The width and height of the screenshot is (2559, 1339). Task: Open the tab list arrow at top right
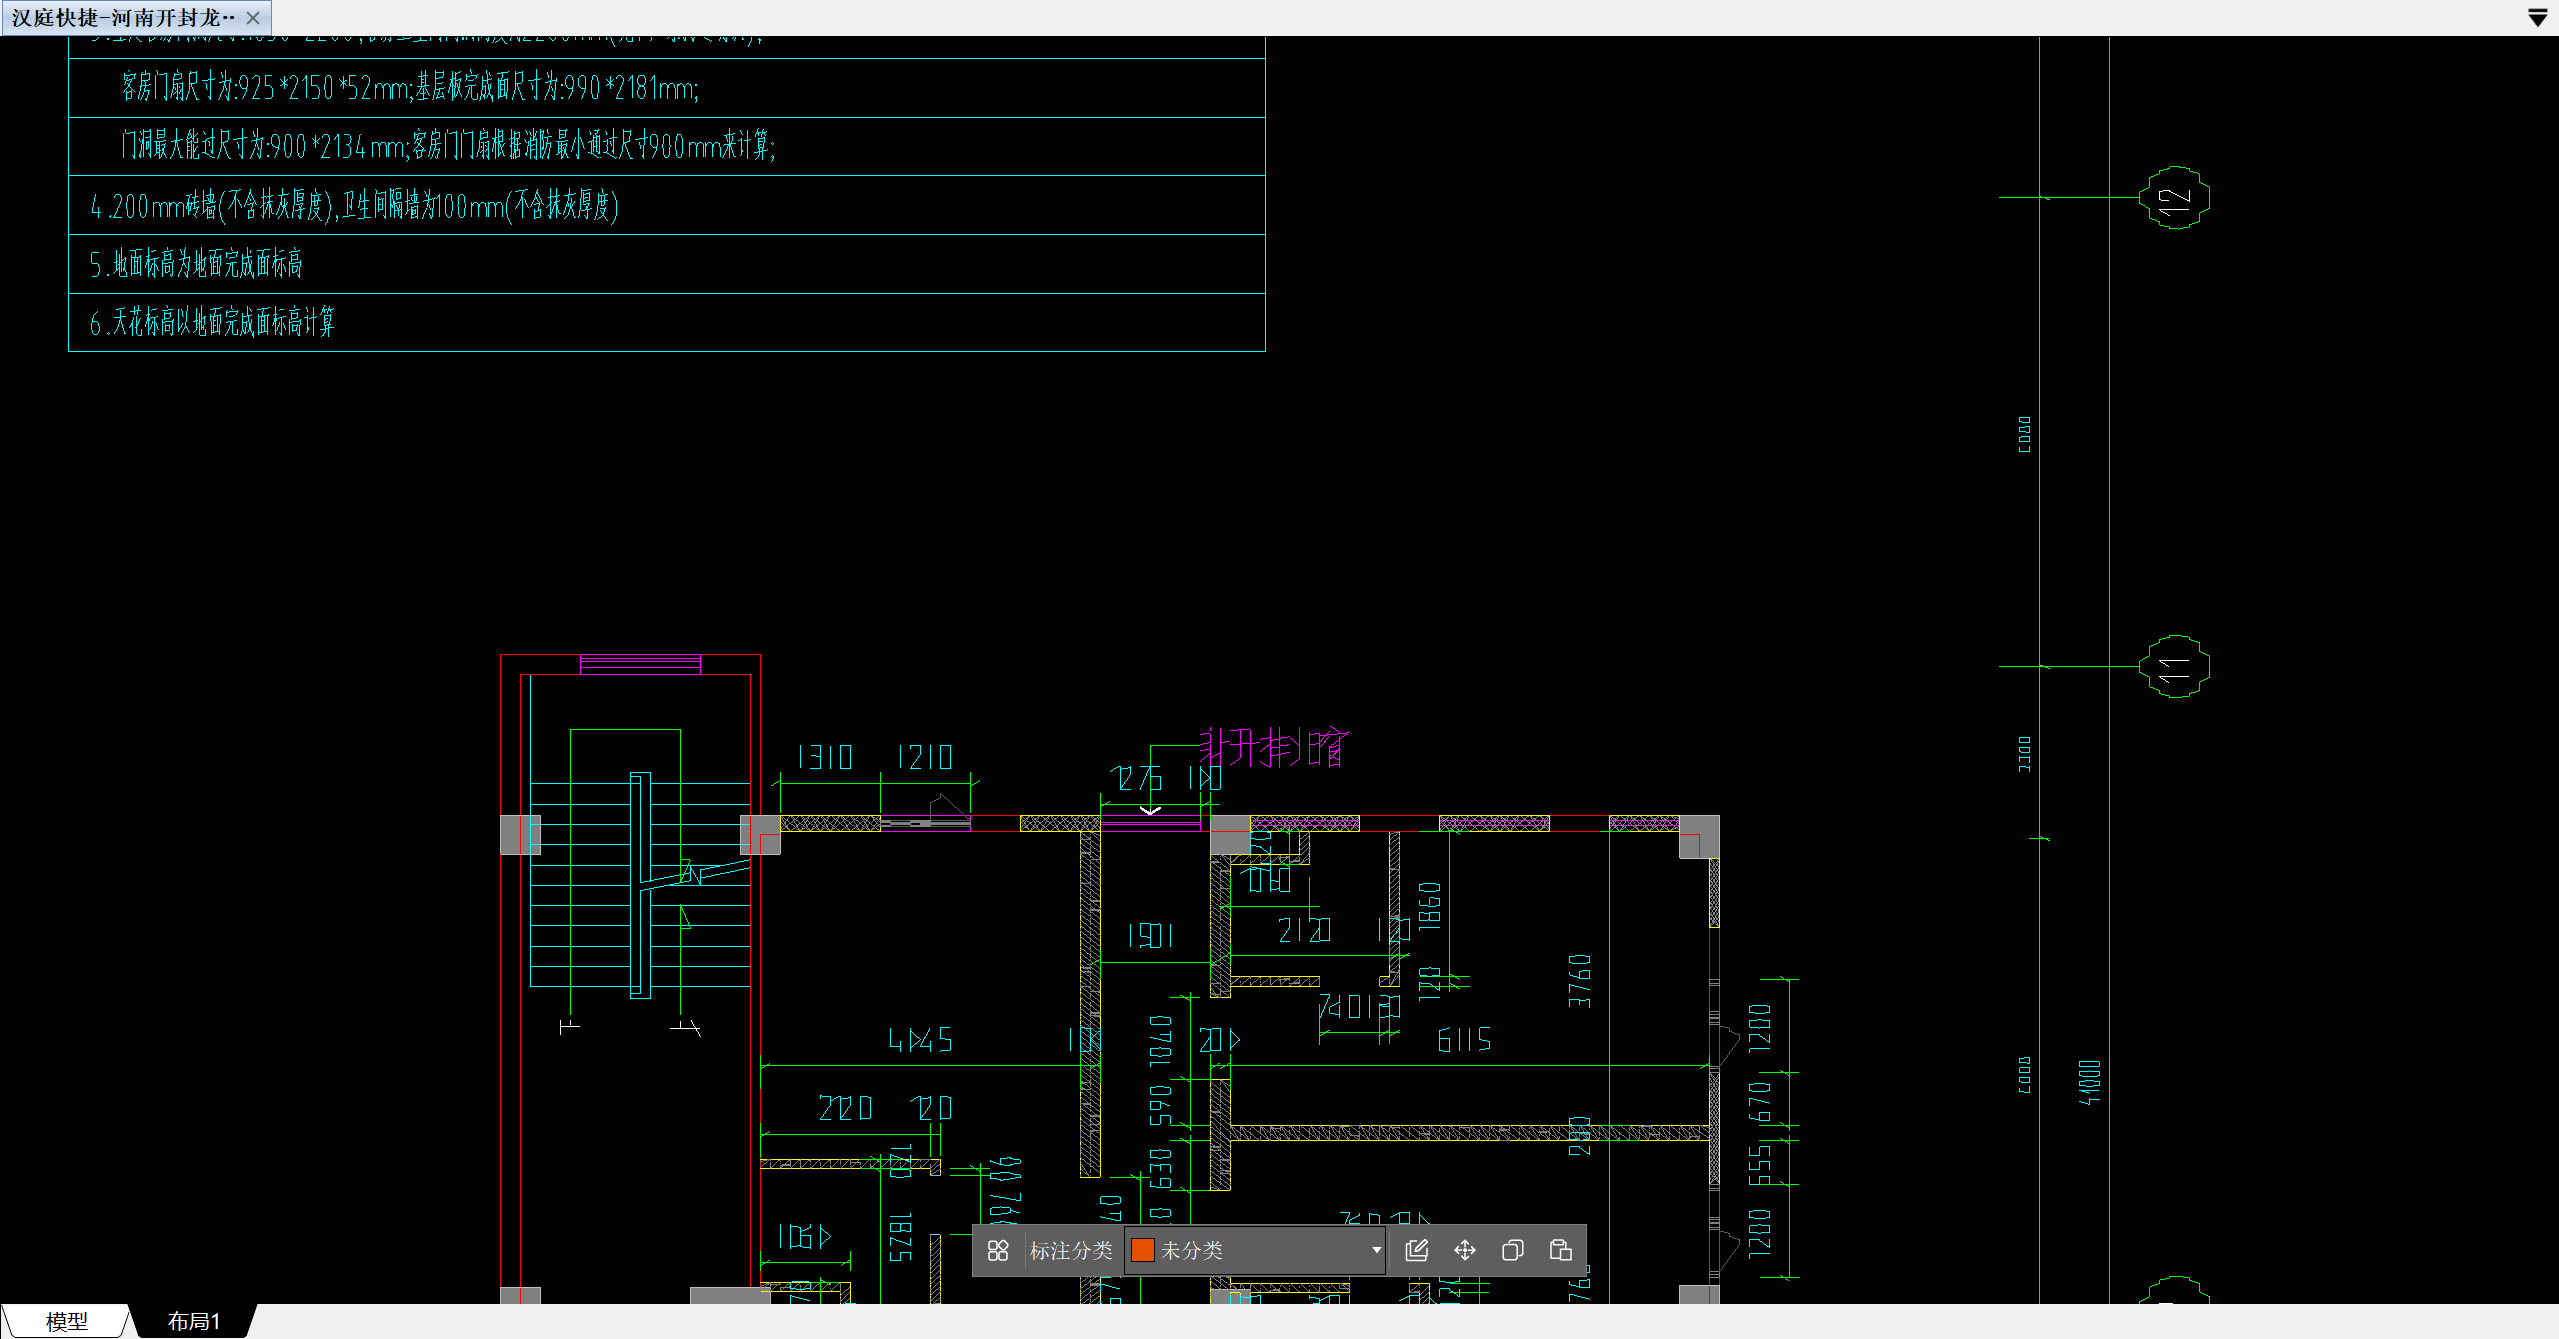(2537, 18)
